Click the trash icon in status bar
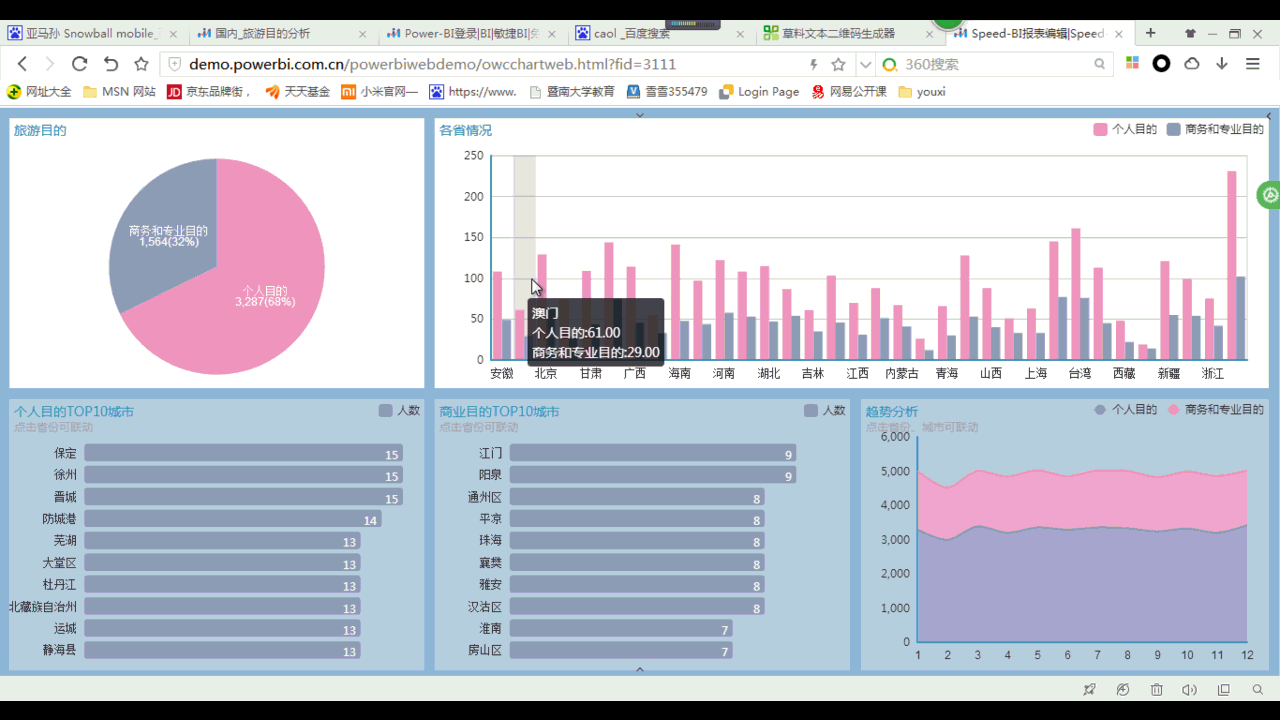This screenshot has height=720, width=1280. [1156, 690]
